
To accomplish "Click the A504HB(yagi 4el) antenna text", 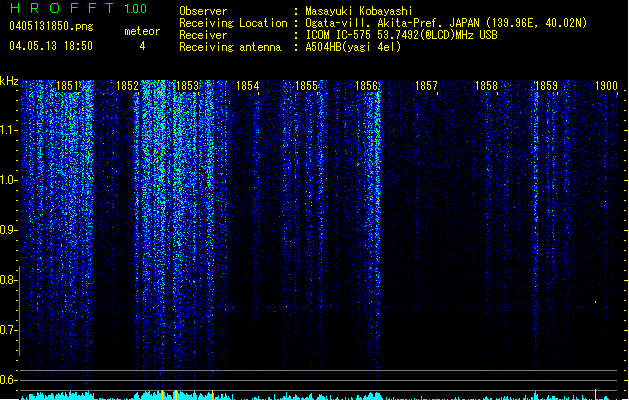I will tap(353, 47).
